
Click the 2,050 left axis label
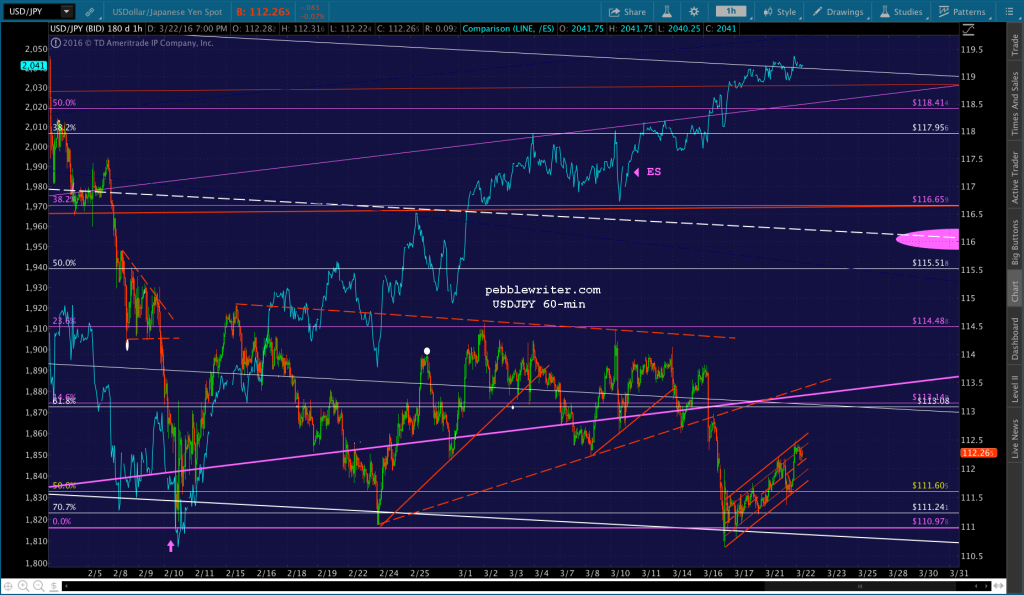[36, 49]
